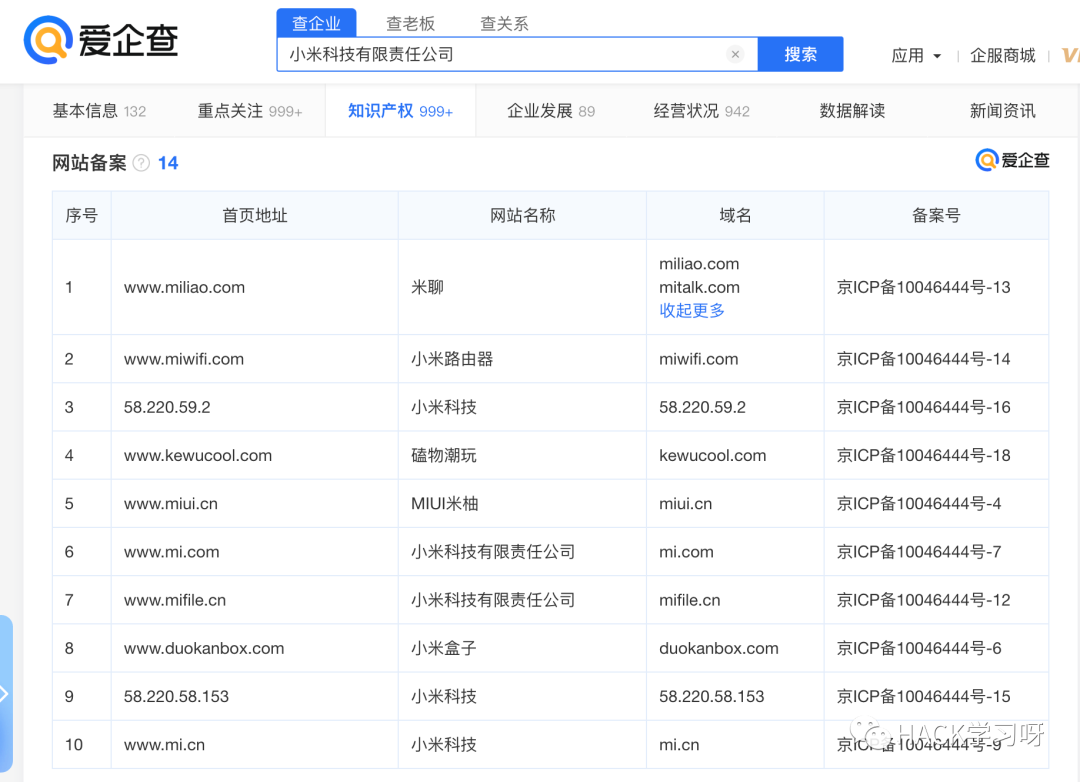Focus the company name search field

pyautogui.click(x=503, y=54)
